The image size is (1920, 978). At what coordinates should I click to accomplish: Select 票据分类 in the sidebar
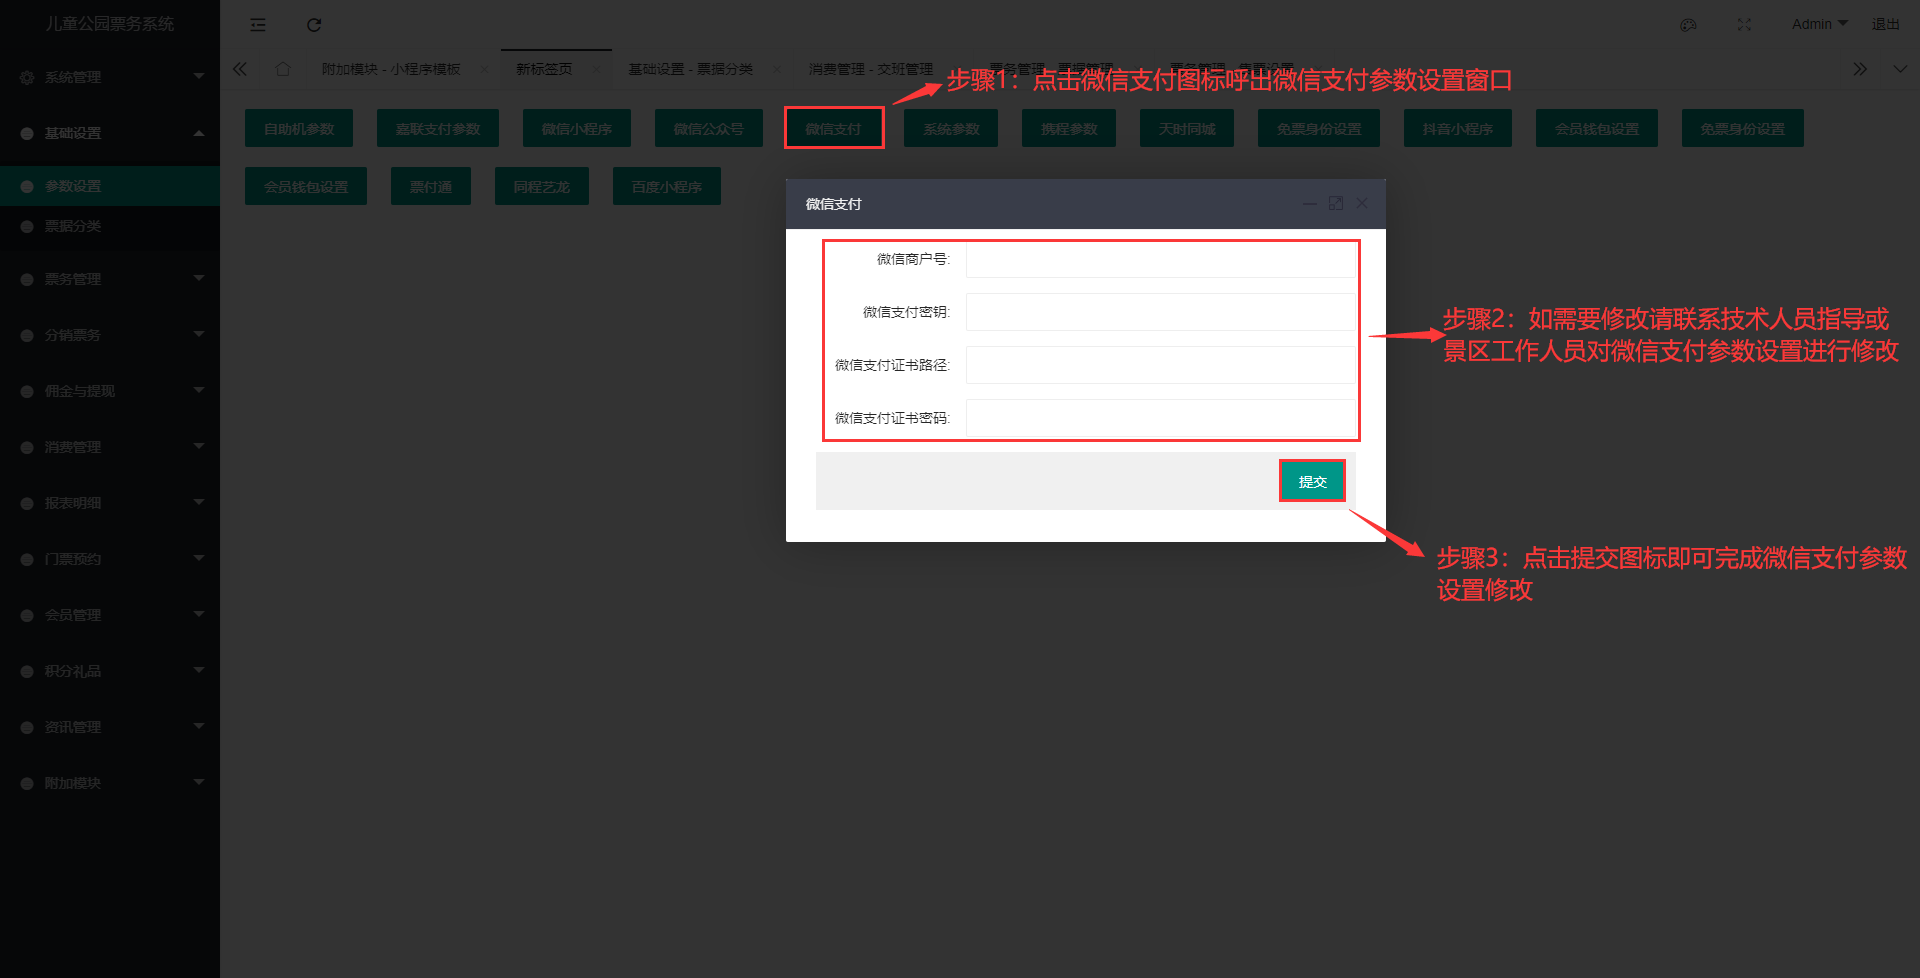[110, 226]
